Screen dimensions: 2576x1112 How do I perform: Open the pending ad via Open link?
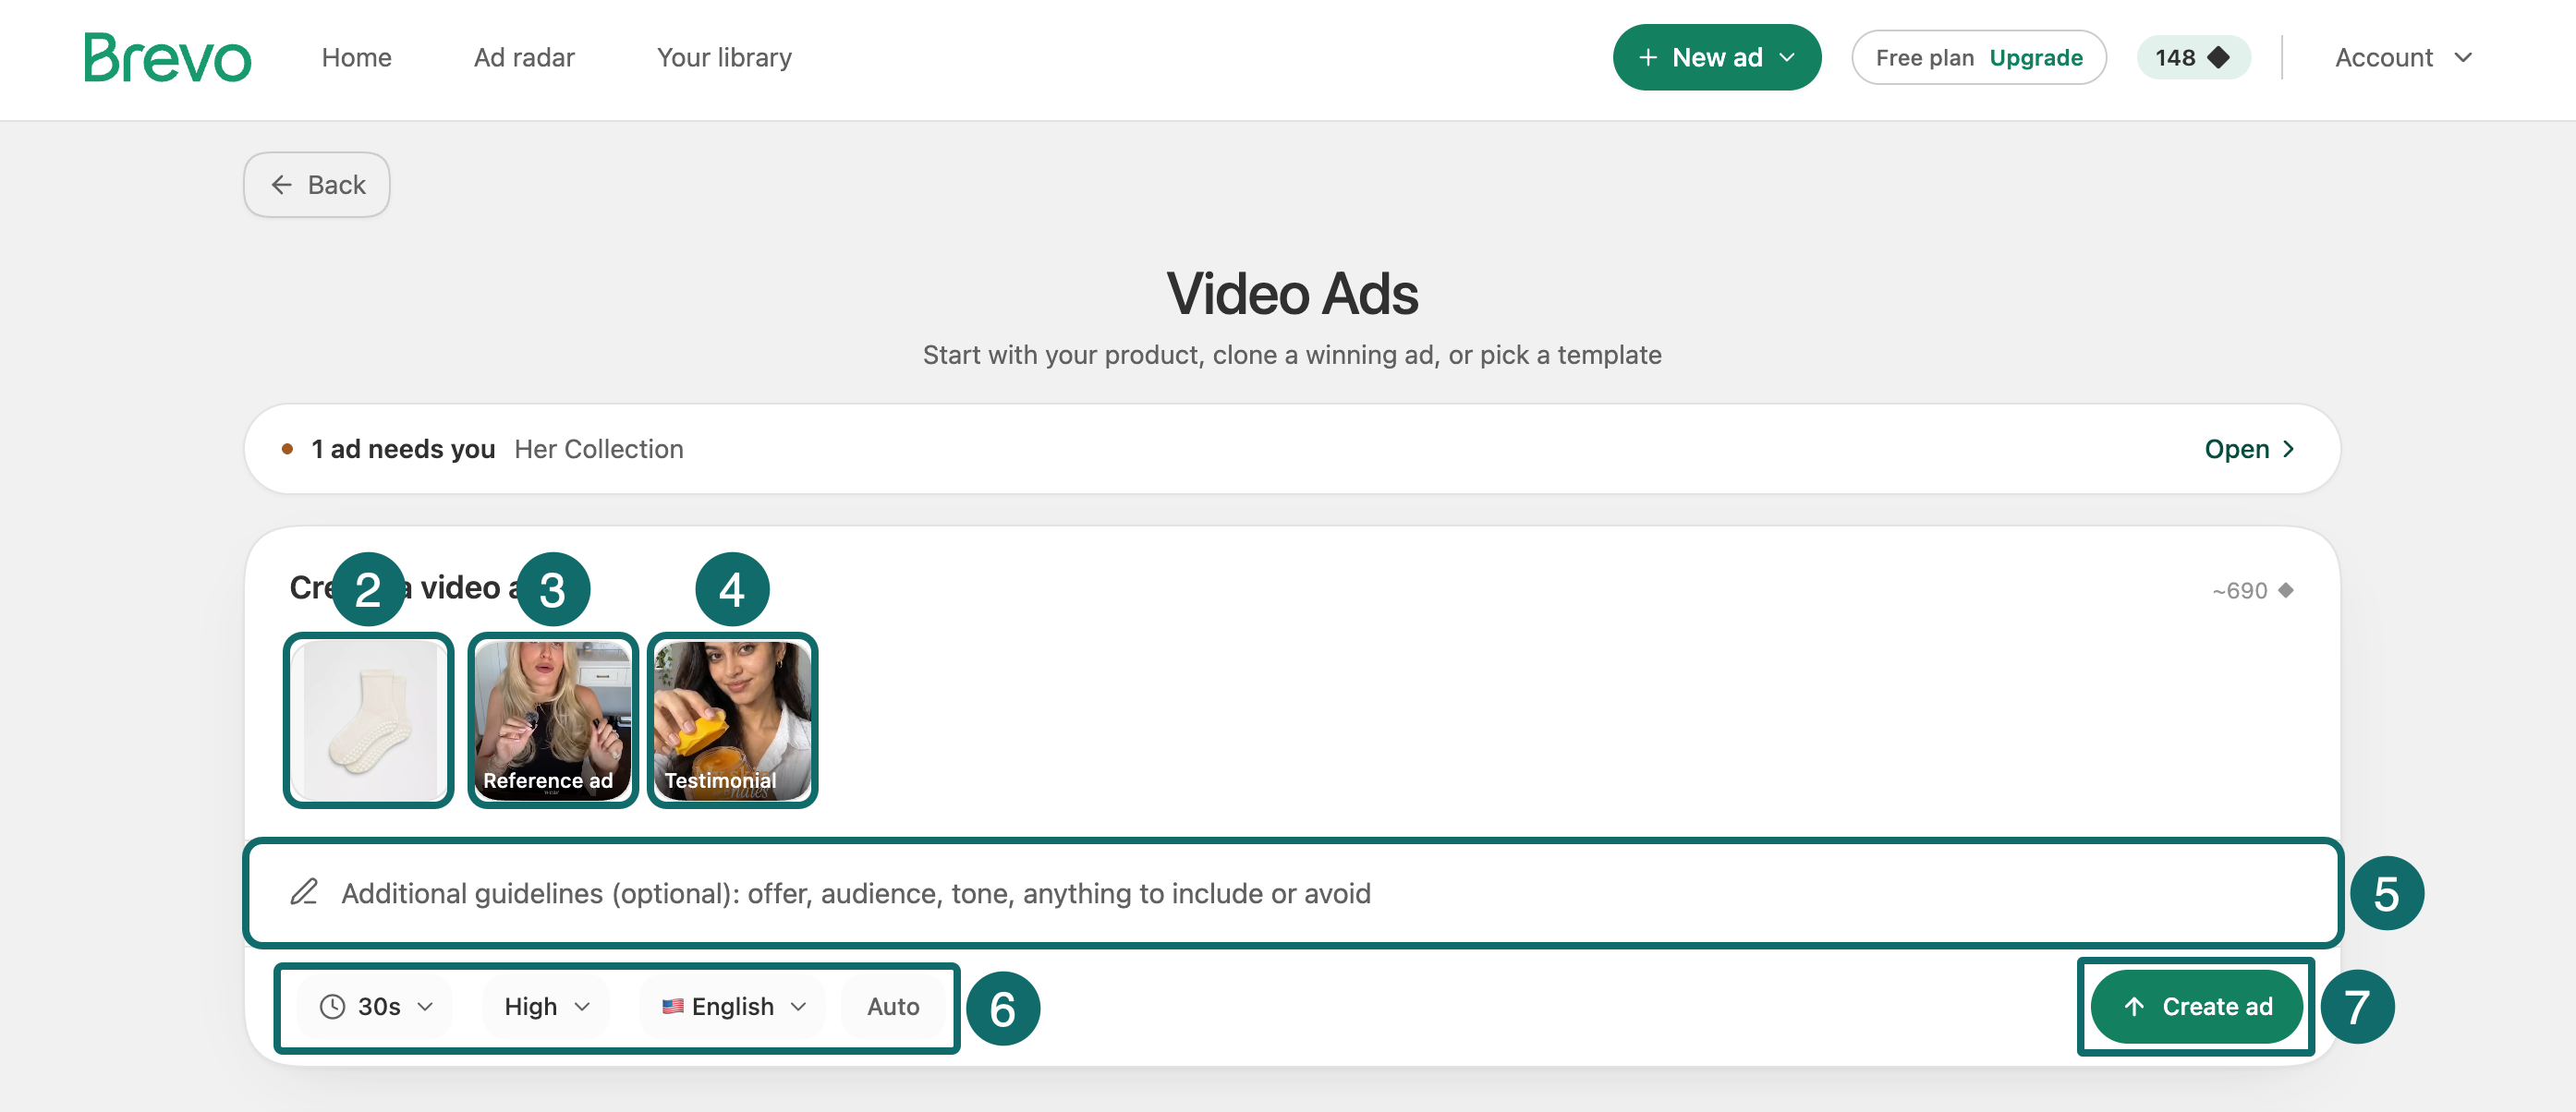(2249, 449)
